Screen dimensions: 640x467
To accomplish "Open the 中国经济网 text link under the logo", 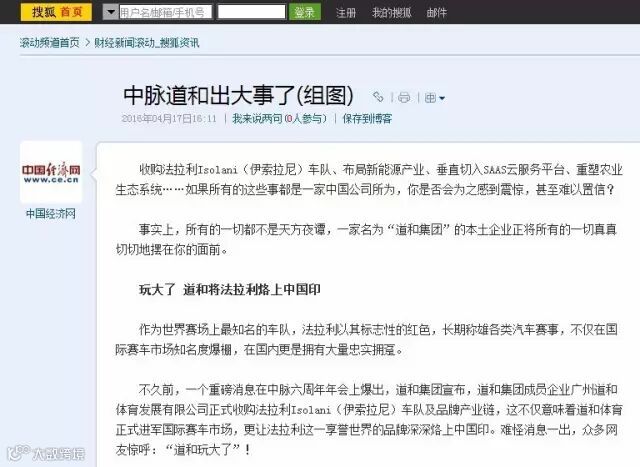I will click(51, 213).
